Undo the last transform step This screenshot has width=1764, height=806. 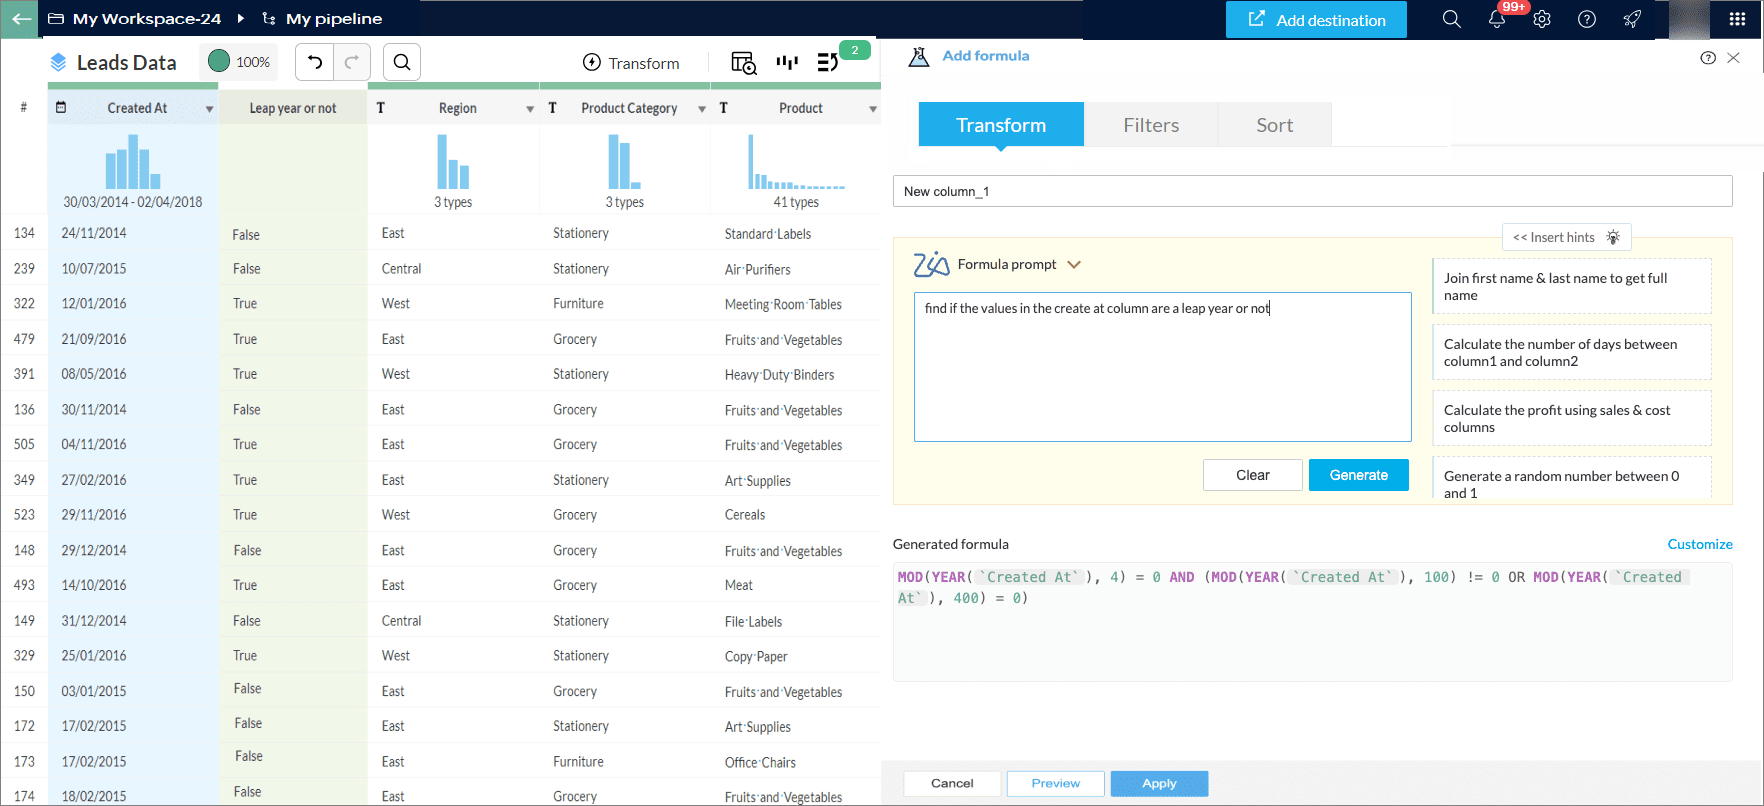pos(314,62)
